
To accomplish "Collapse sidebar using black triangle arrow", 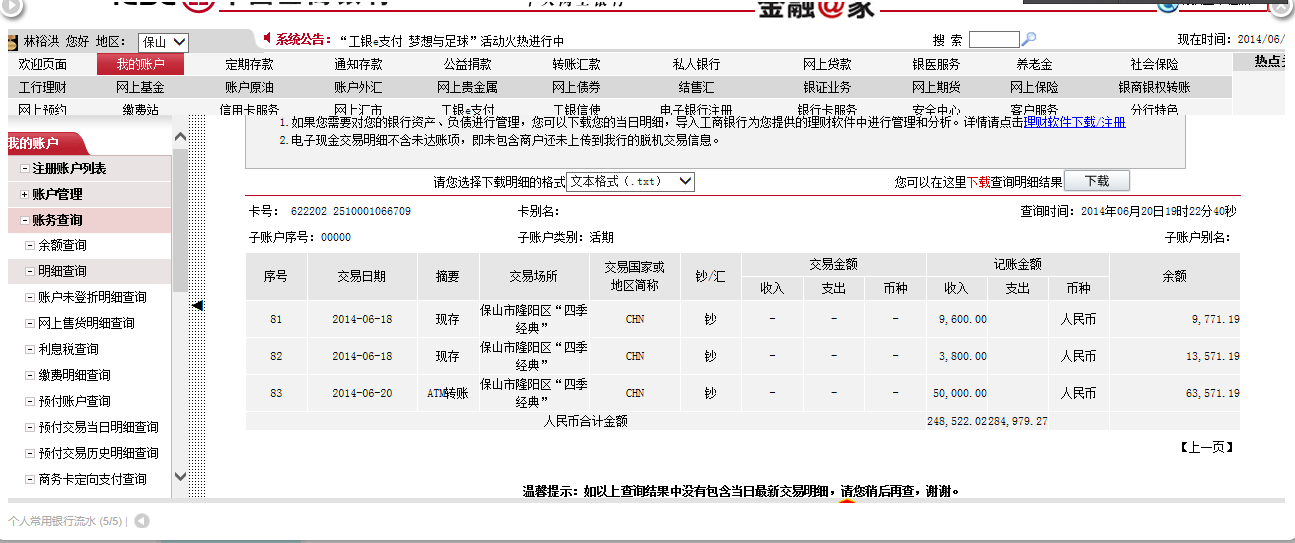I will 198,305.
